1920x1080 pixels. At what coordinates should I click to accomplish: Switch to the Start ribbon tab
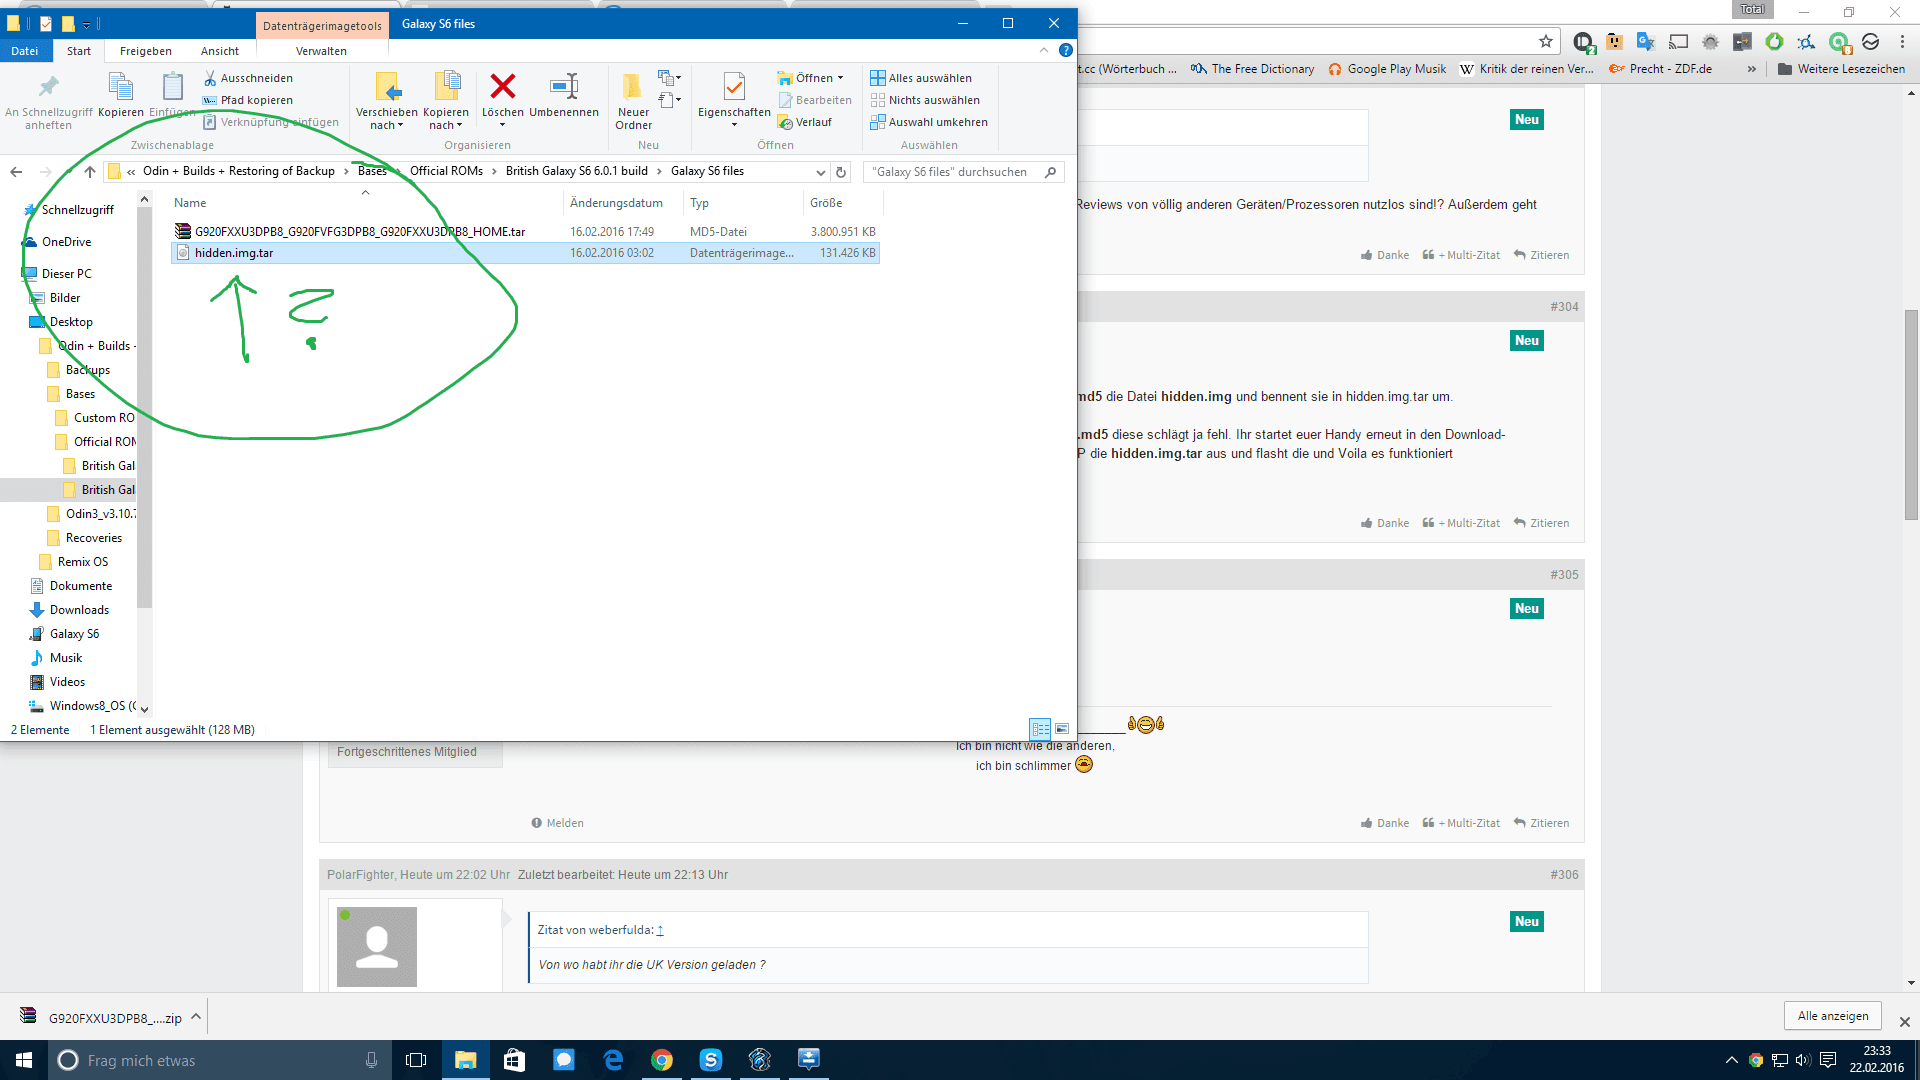coord(79,51)
